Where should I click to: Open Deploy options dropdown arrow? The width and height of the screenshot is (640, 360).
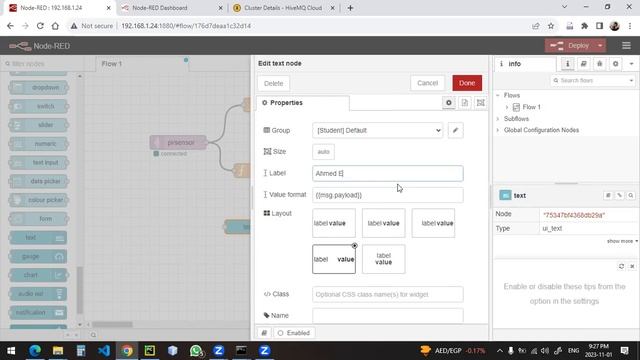coord(600,46)
